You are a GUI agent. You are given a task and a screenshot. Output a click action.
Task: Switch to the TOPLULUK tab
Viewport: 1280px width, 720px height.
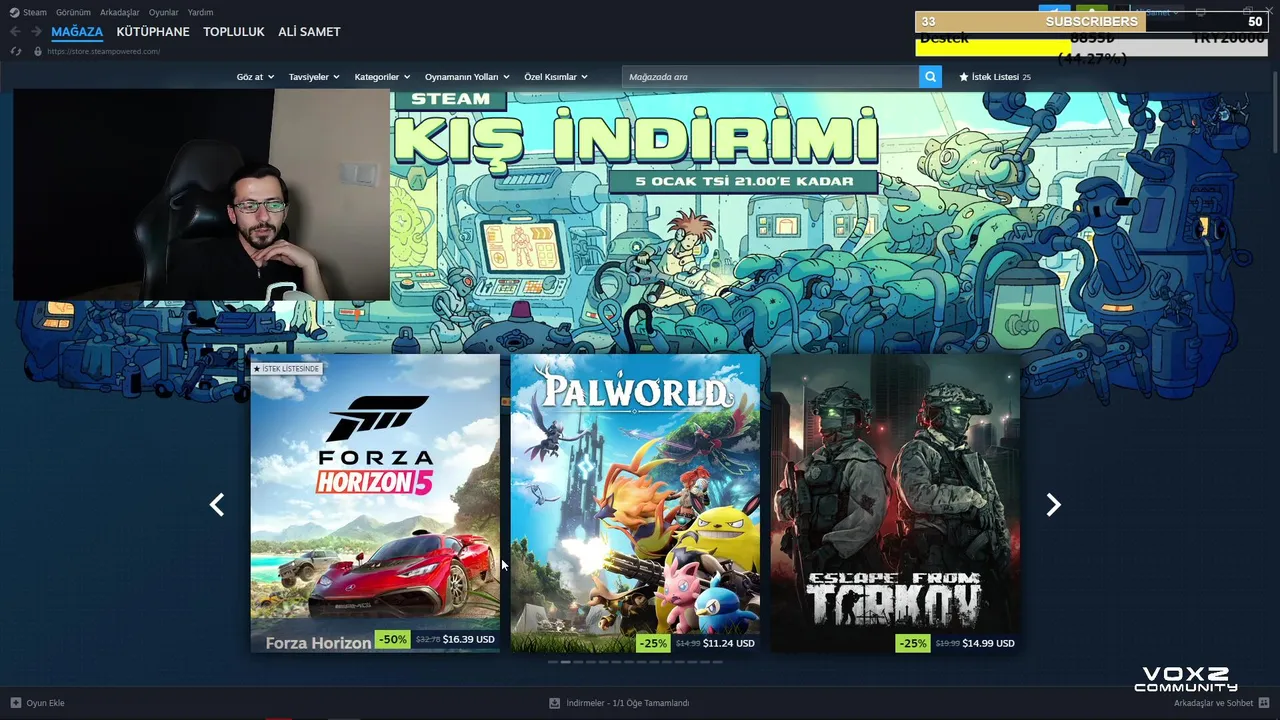coord(234,32)
